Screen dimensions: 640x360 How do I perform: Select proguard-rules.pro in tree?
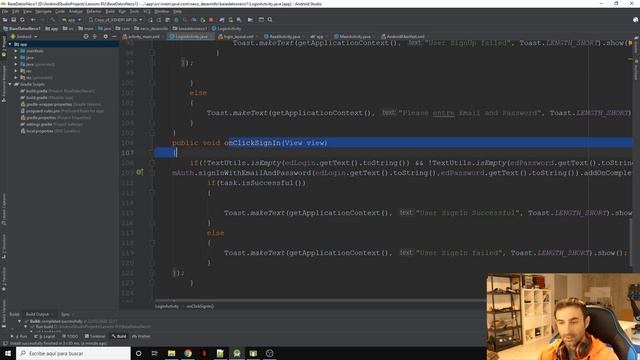coord(62,111)
